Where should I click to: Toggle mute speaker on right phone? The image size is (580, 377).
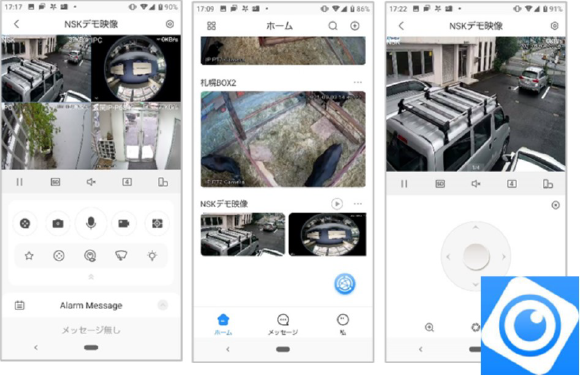[476, 184]
